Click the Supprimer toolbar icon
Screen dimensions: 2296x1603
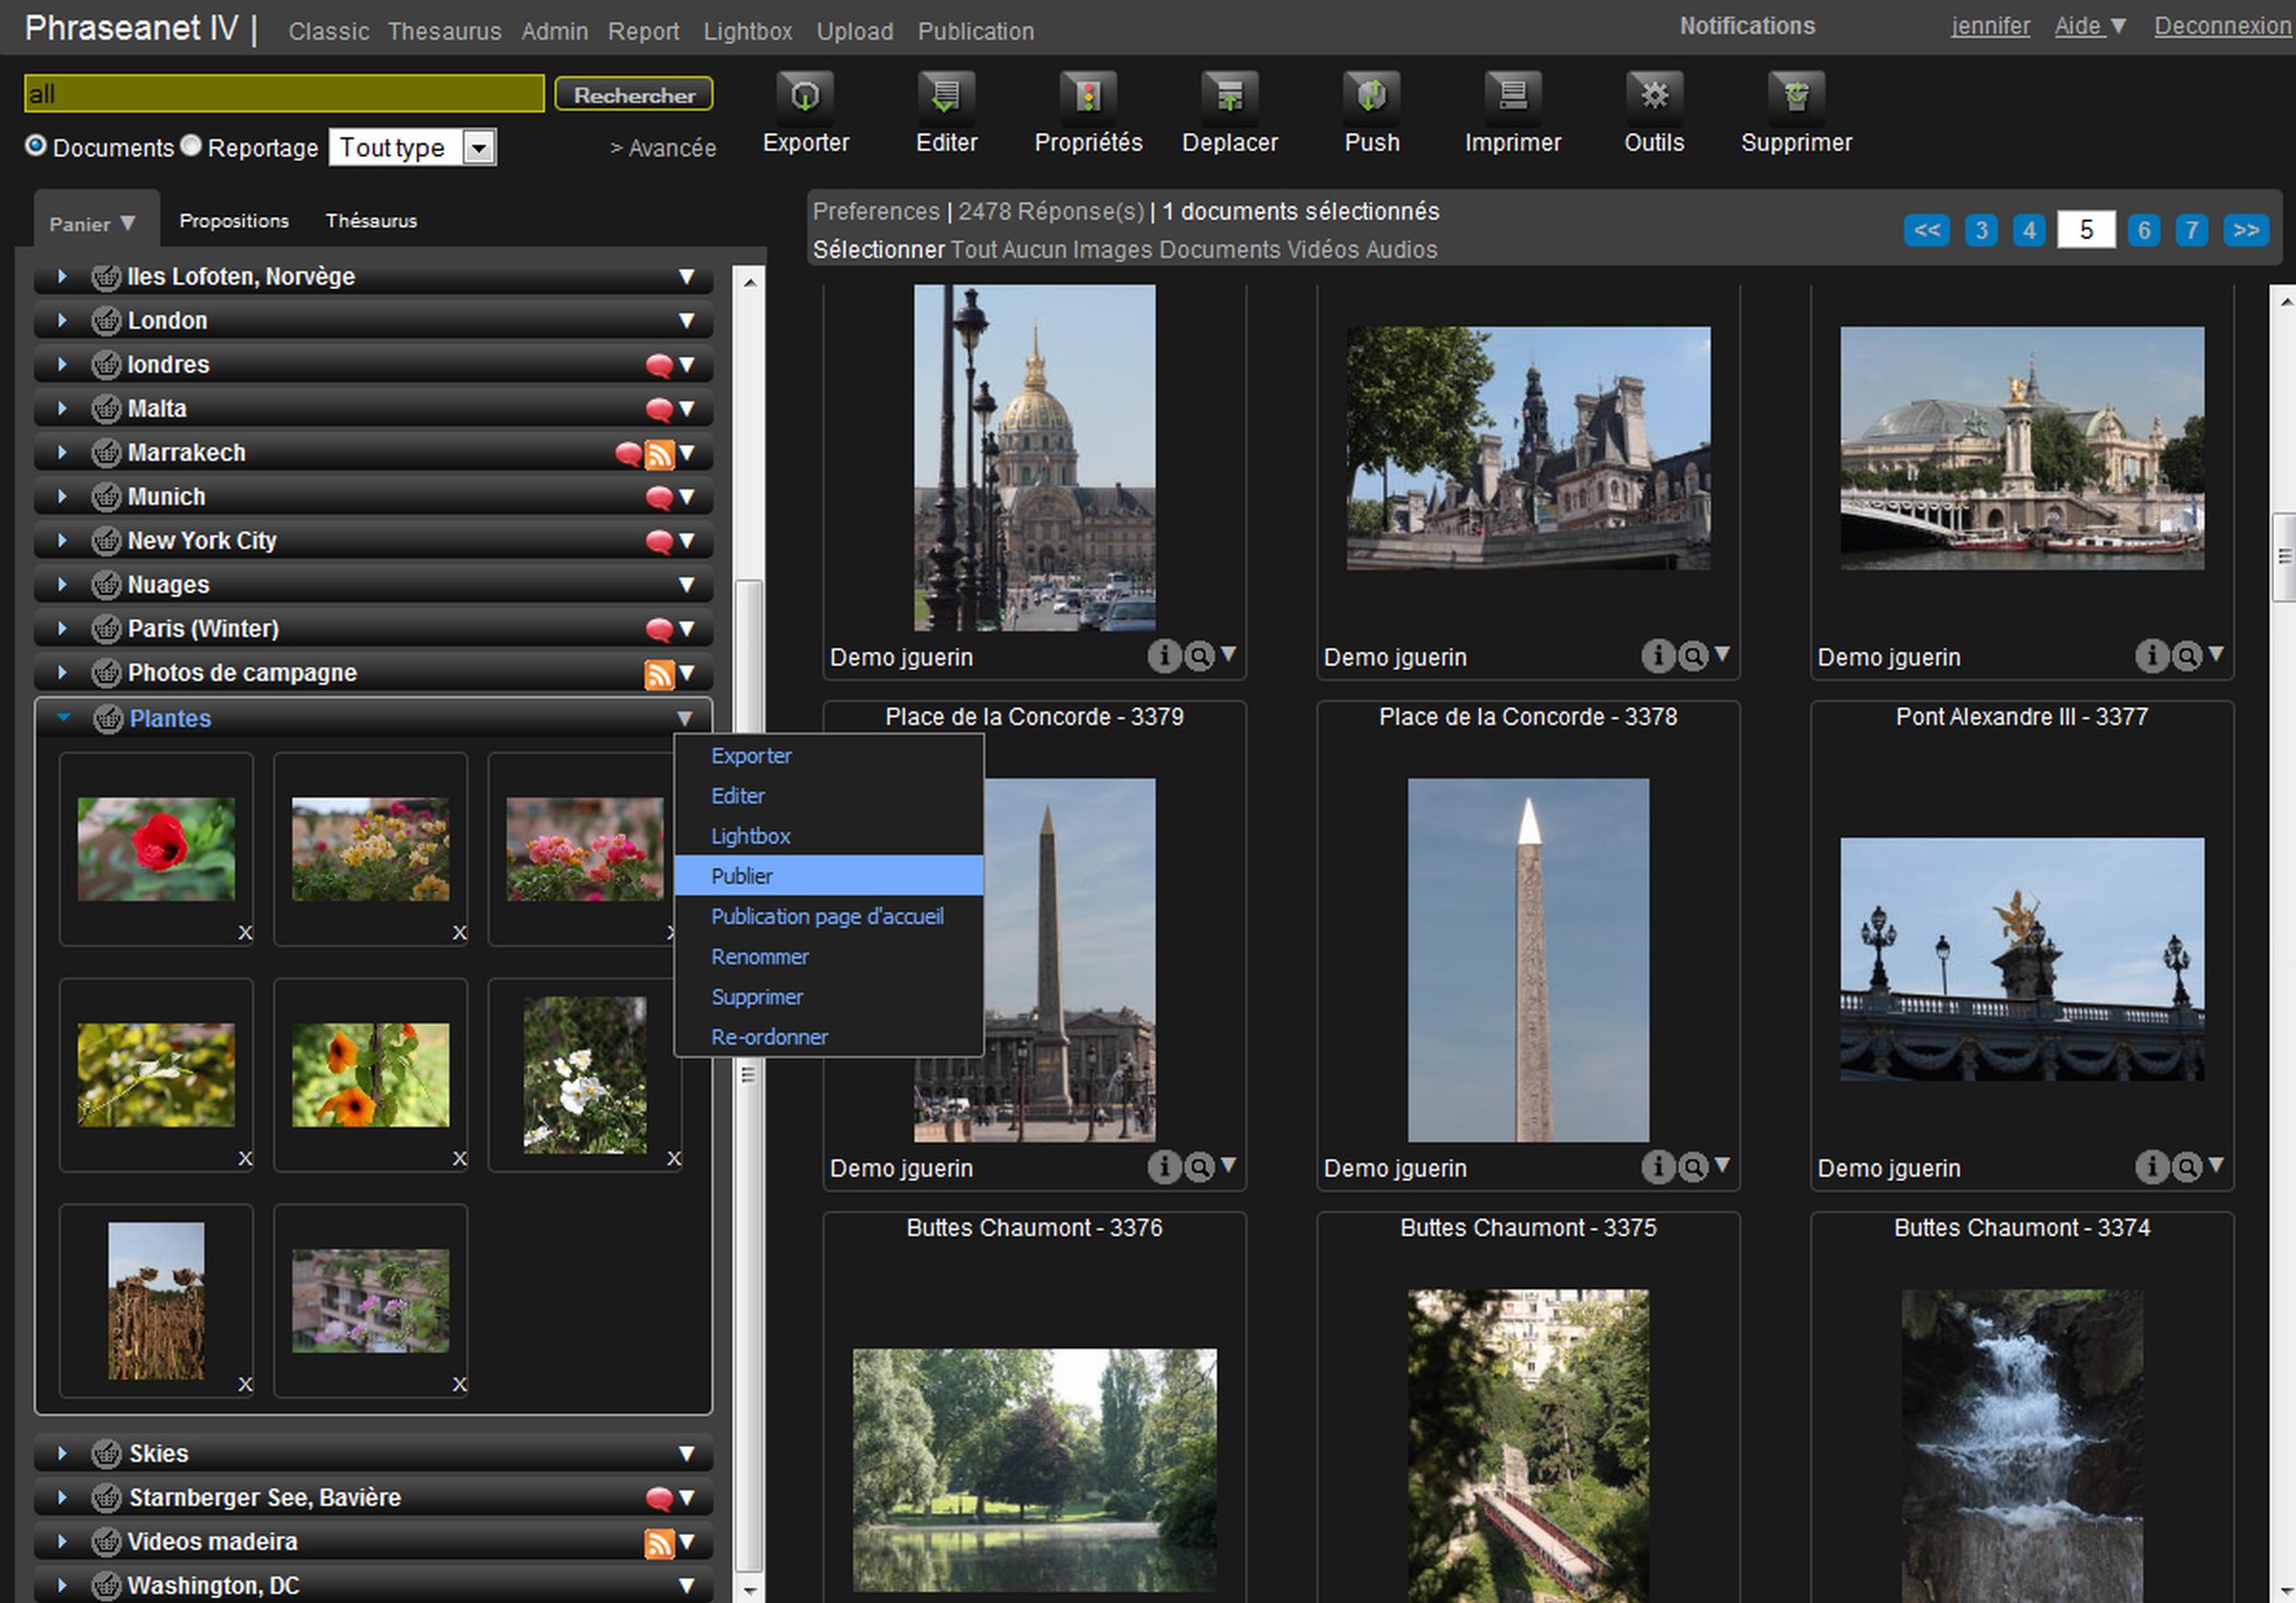pos(1795,96)
